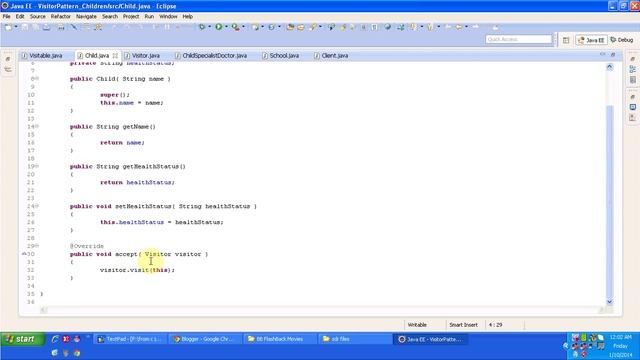Click the editor scroll down arrow
The height and width of the screenshot is (360, 640).
pyautogui.click(x=609, y=302)
